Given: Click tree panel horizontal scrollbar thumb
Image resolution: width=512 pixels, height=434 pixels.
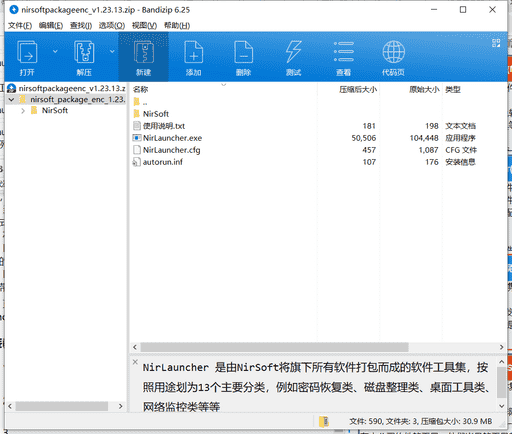Looking at the screenshot, I should coord(62,406).
